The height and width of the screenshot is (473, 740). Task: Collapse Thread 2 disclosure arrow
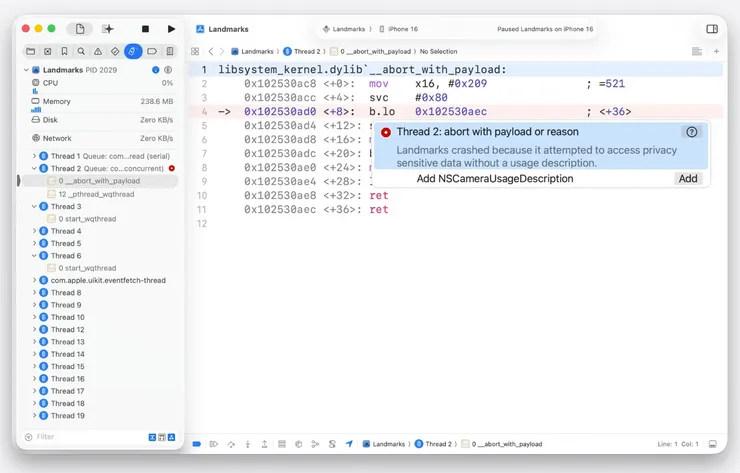34,168
